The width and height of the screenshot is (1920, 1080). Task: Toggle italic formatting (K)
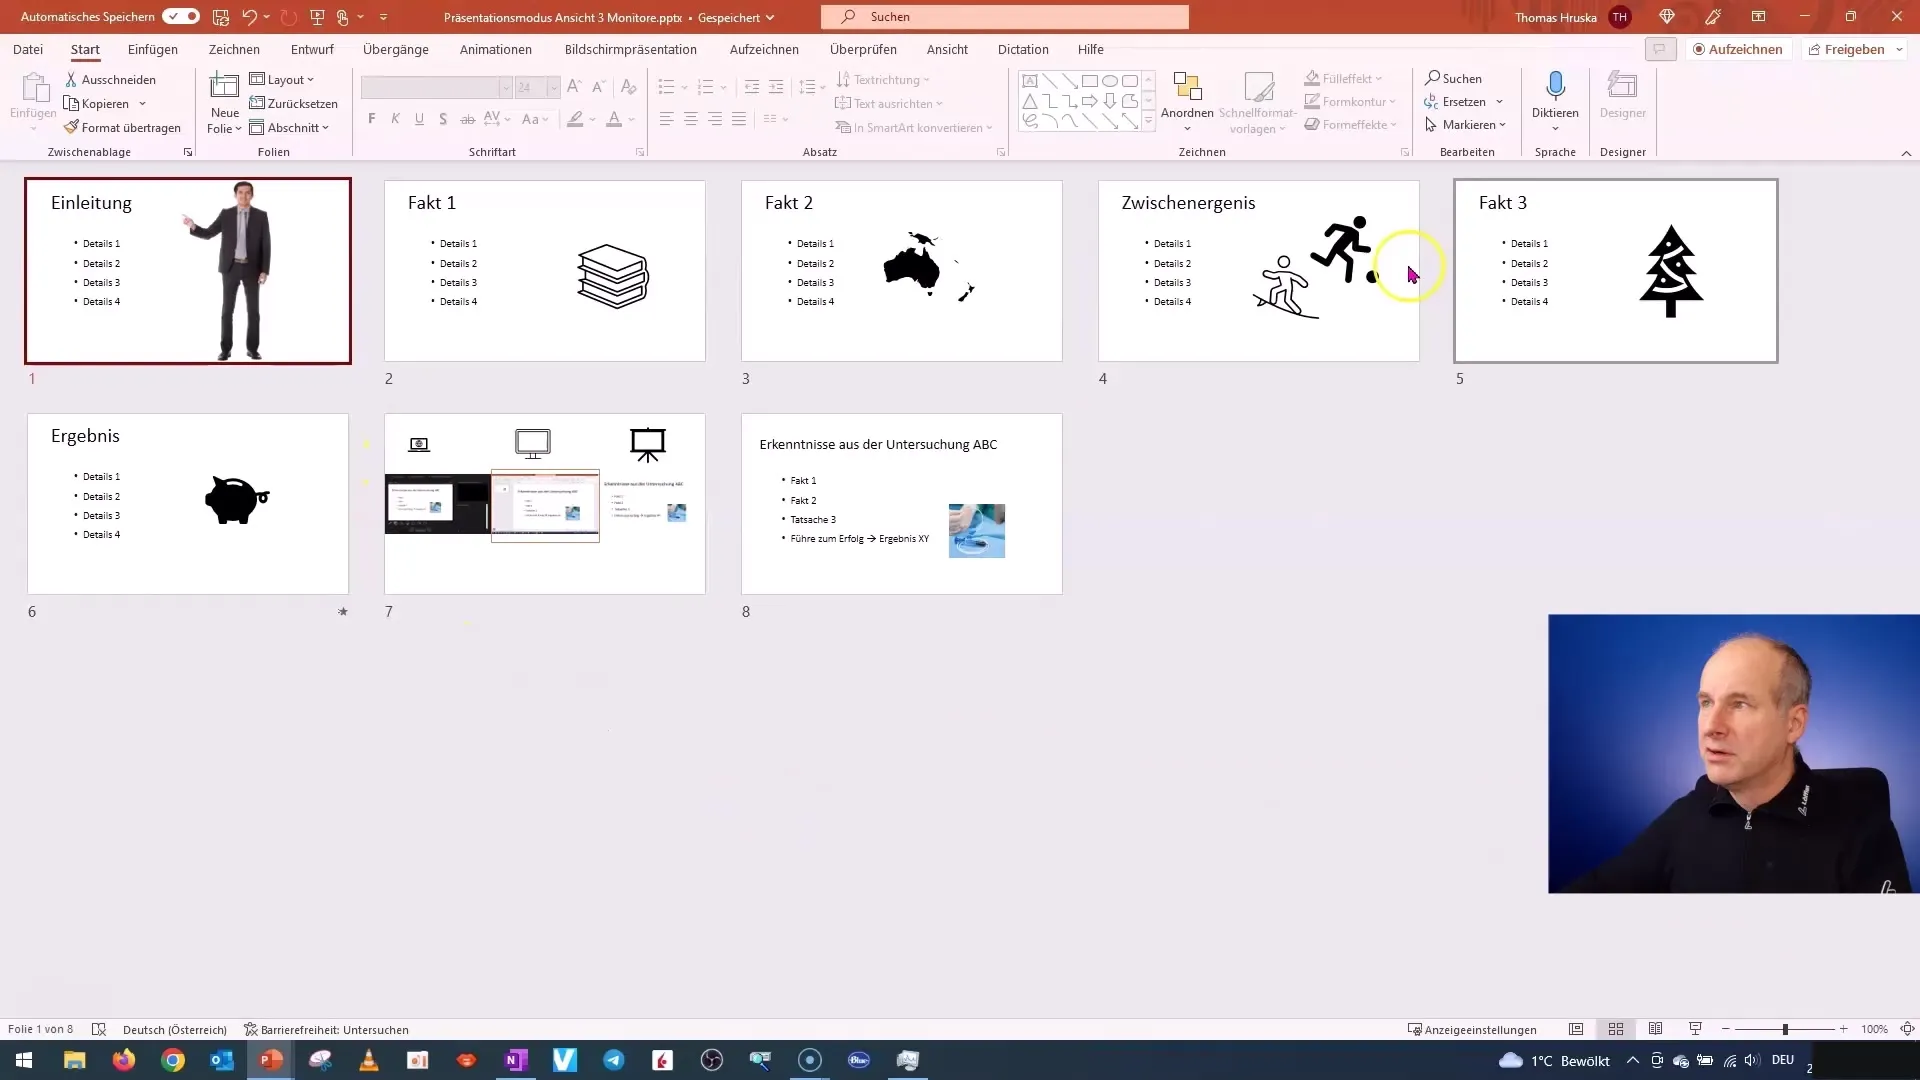click(396, 119)
